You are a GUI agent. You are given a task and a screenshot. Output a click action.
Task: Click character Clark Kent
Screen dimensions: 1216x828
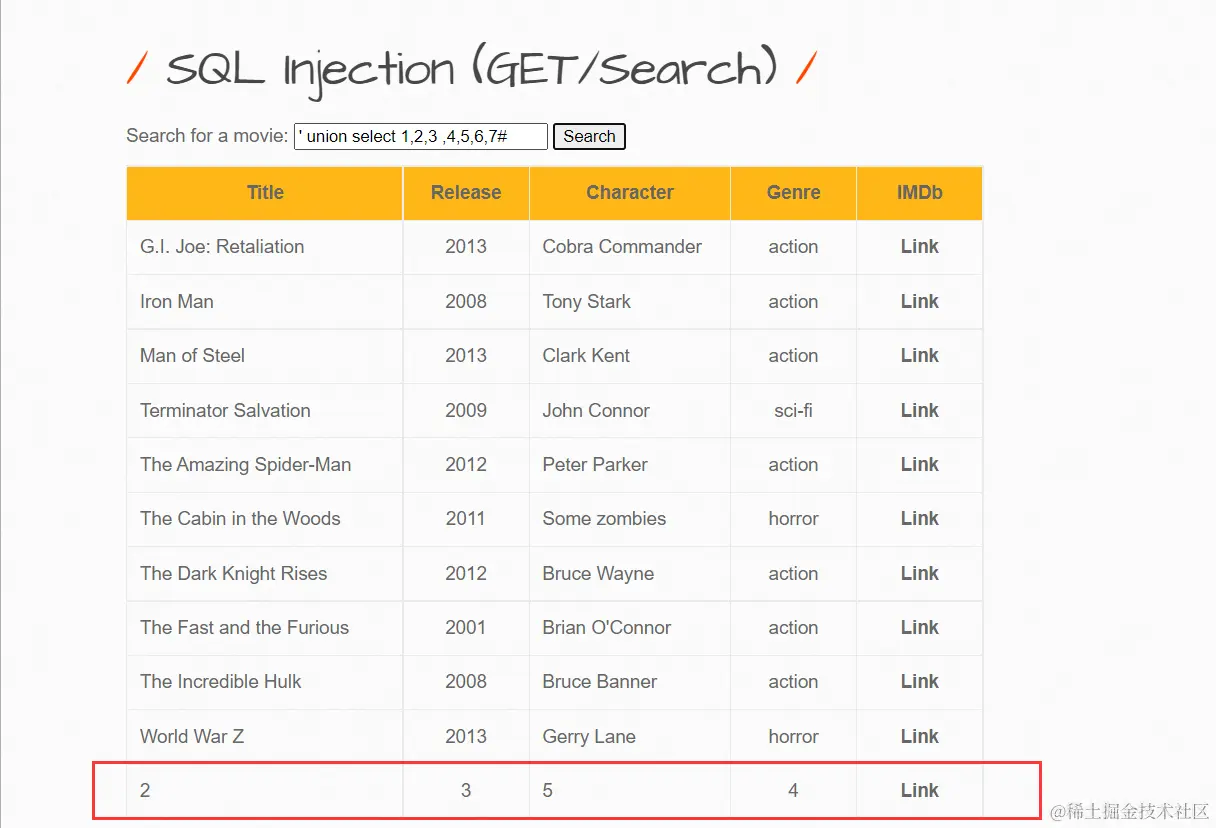tap(586, 356)
